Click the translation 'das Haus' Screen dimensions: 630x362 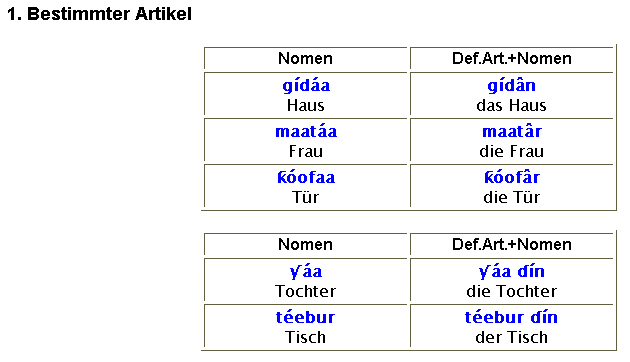point(511,106)
